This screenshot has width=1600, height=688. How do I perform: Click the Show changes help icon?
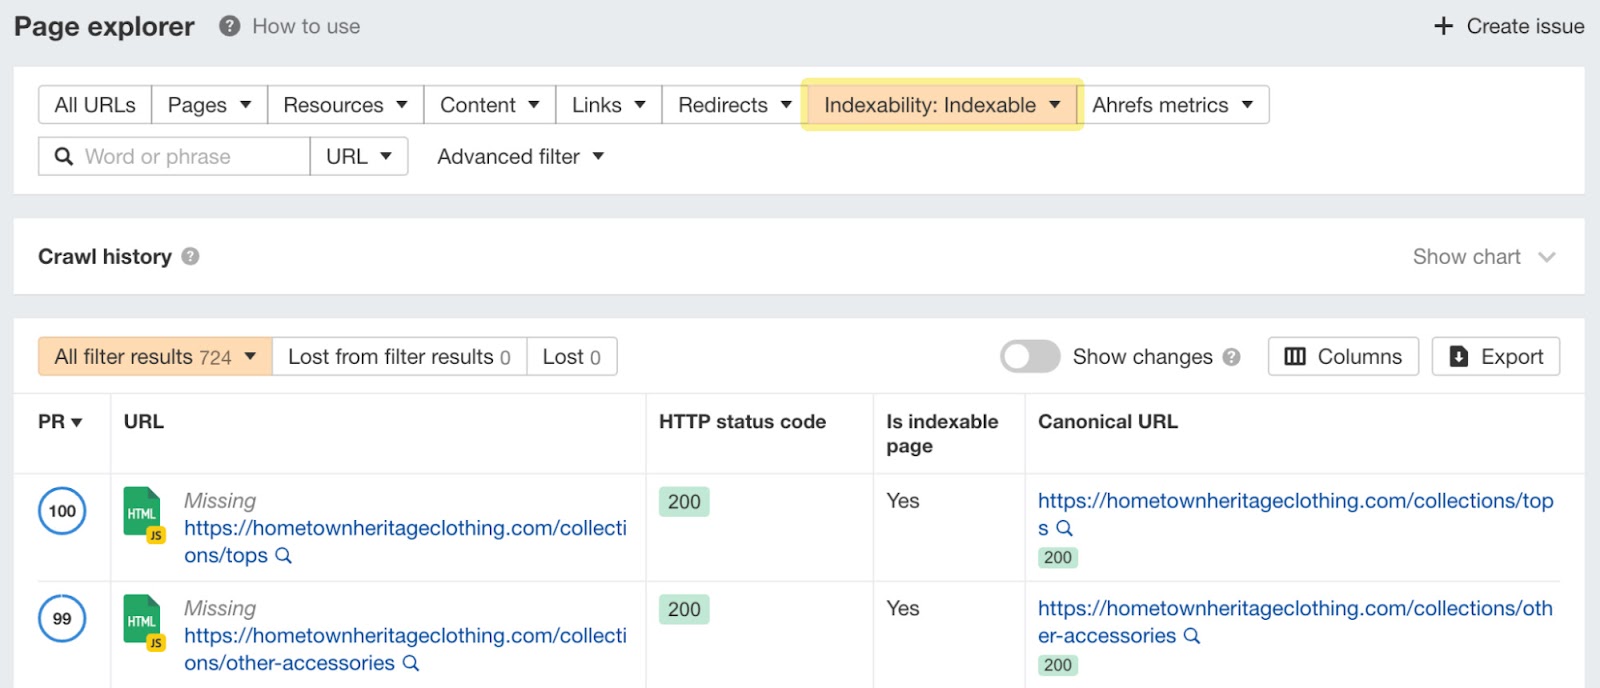(1231, 357)
